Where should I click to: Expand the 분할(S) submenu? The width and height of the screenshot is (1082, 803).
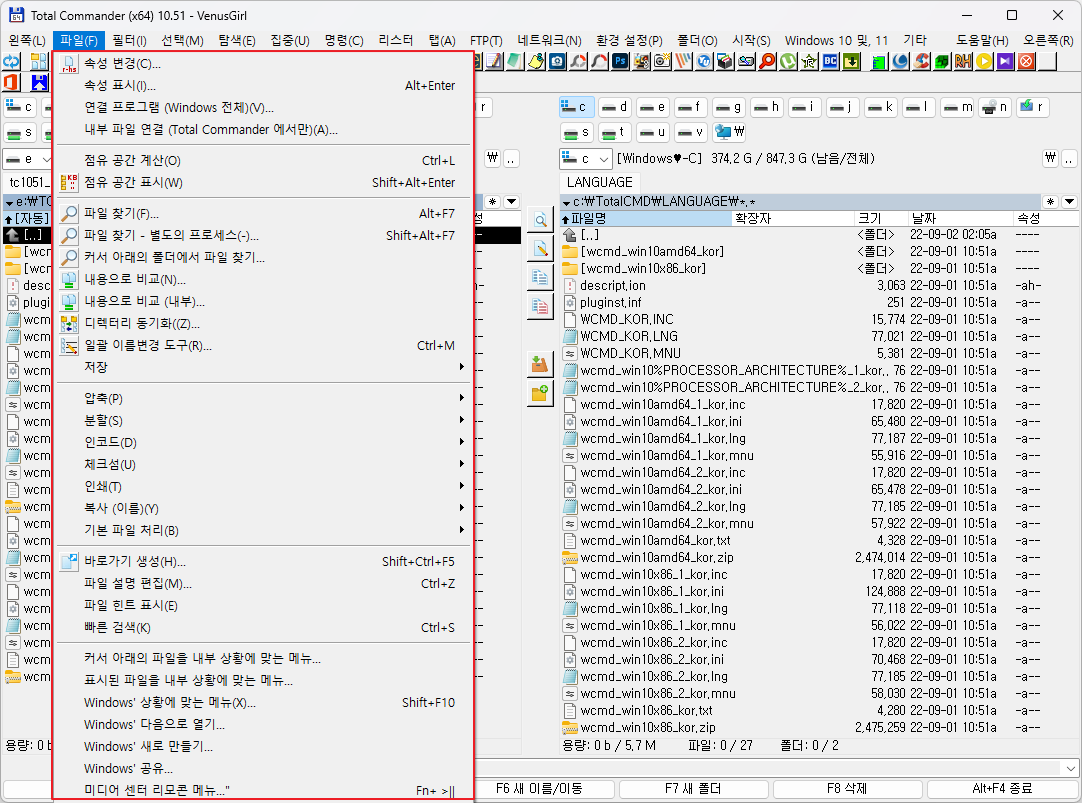pyautogui.click(x=263, y=420)
